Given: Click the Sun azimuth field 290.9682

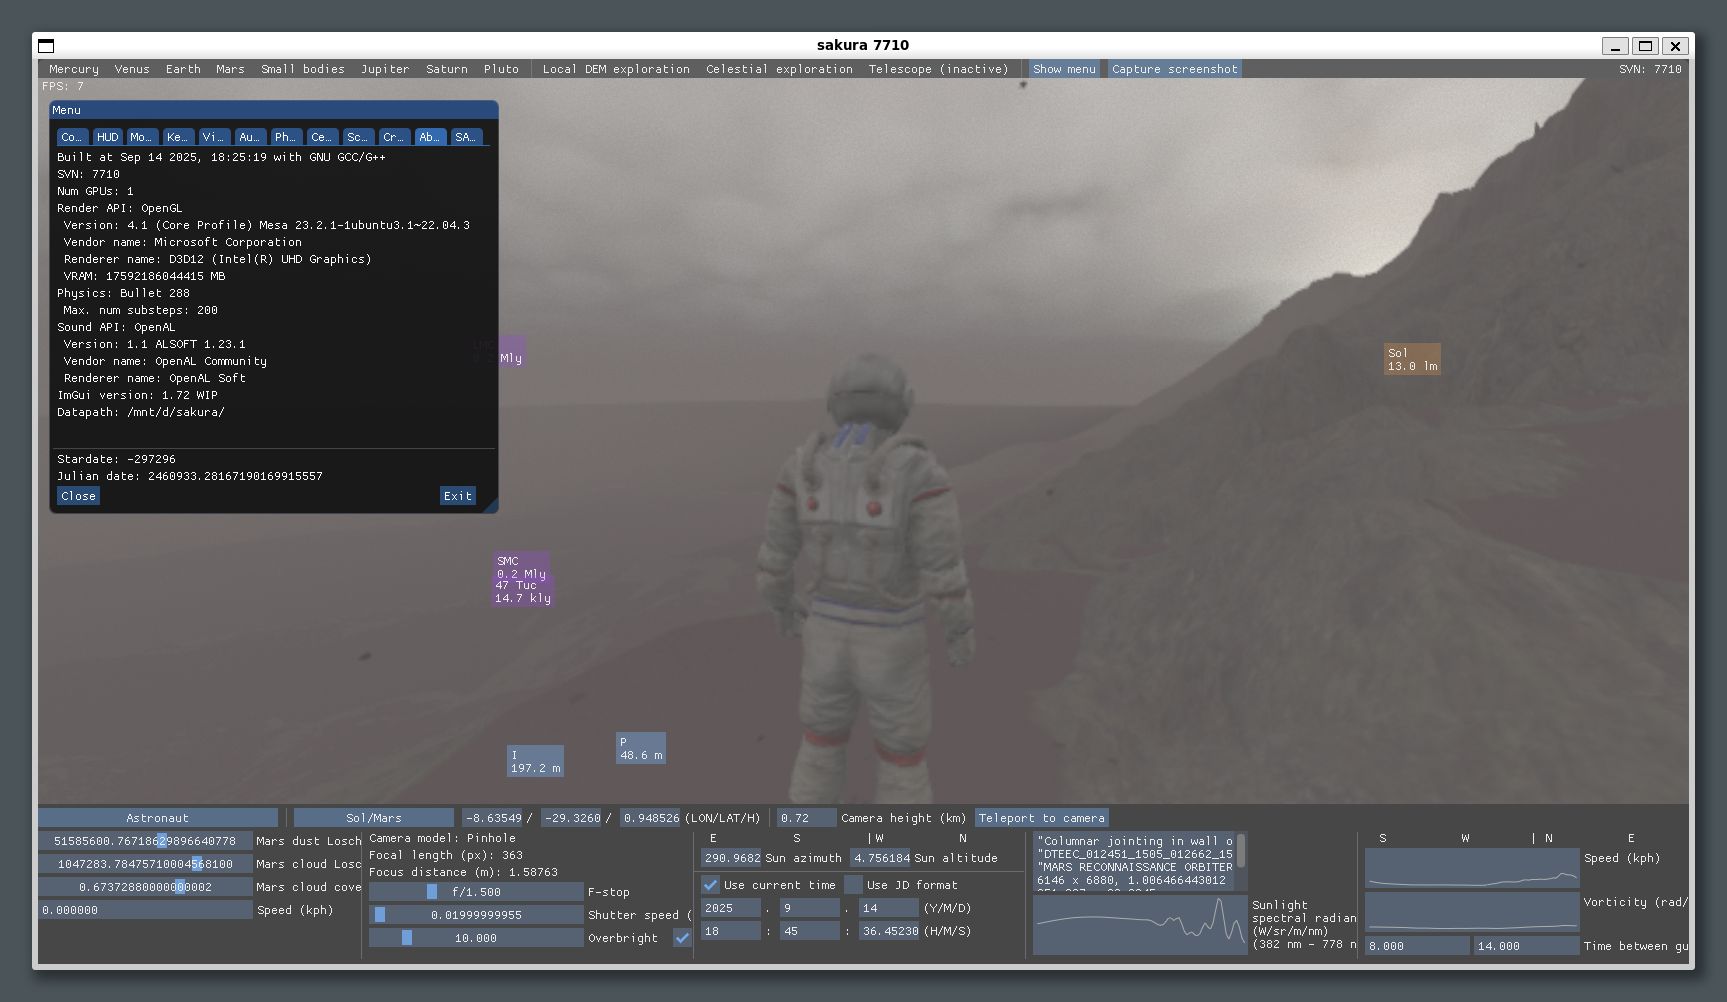Looking at the screenshot, I should 731,858.
